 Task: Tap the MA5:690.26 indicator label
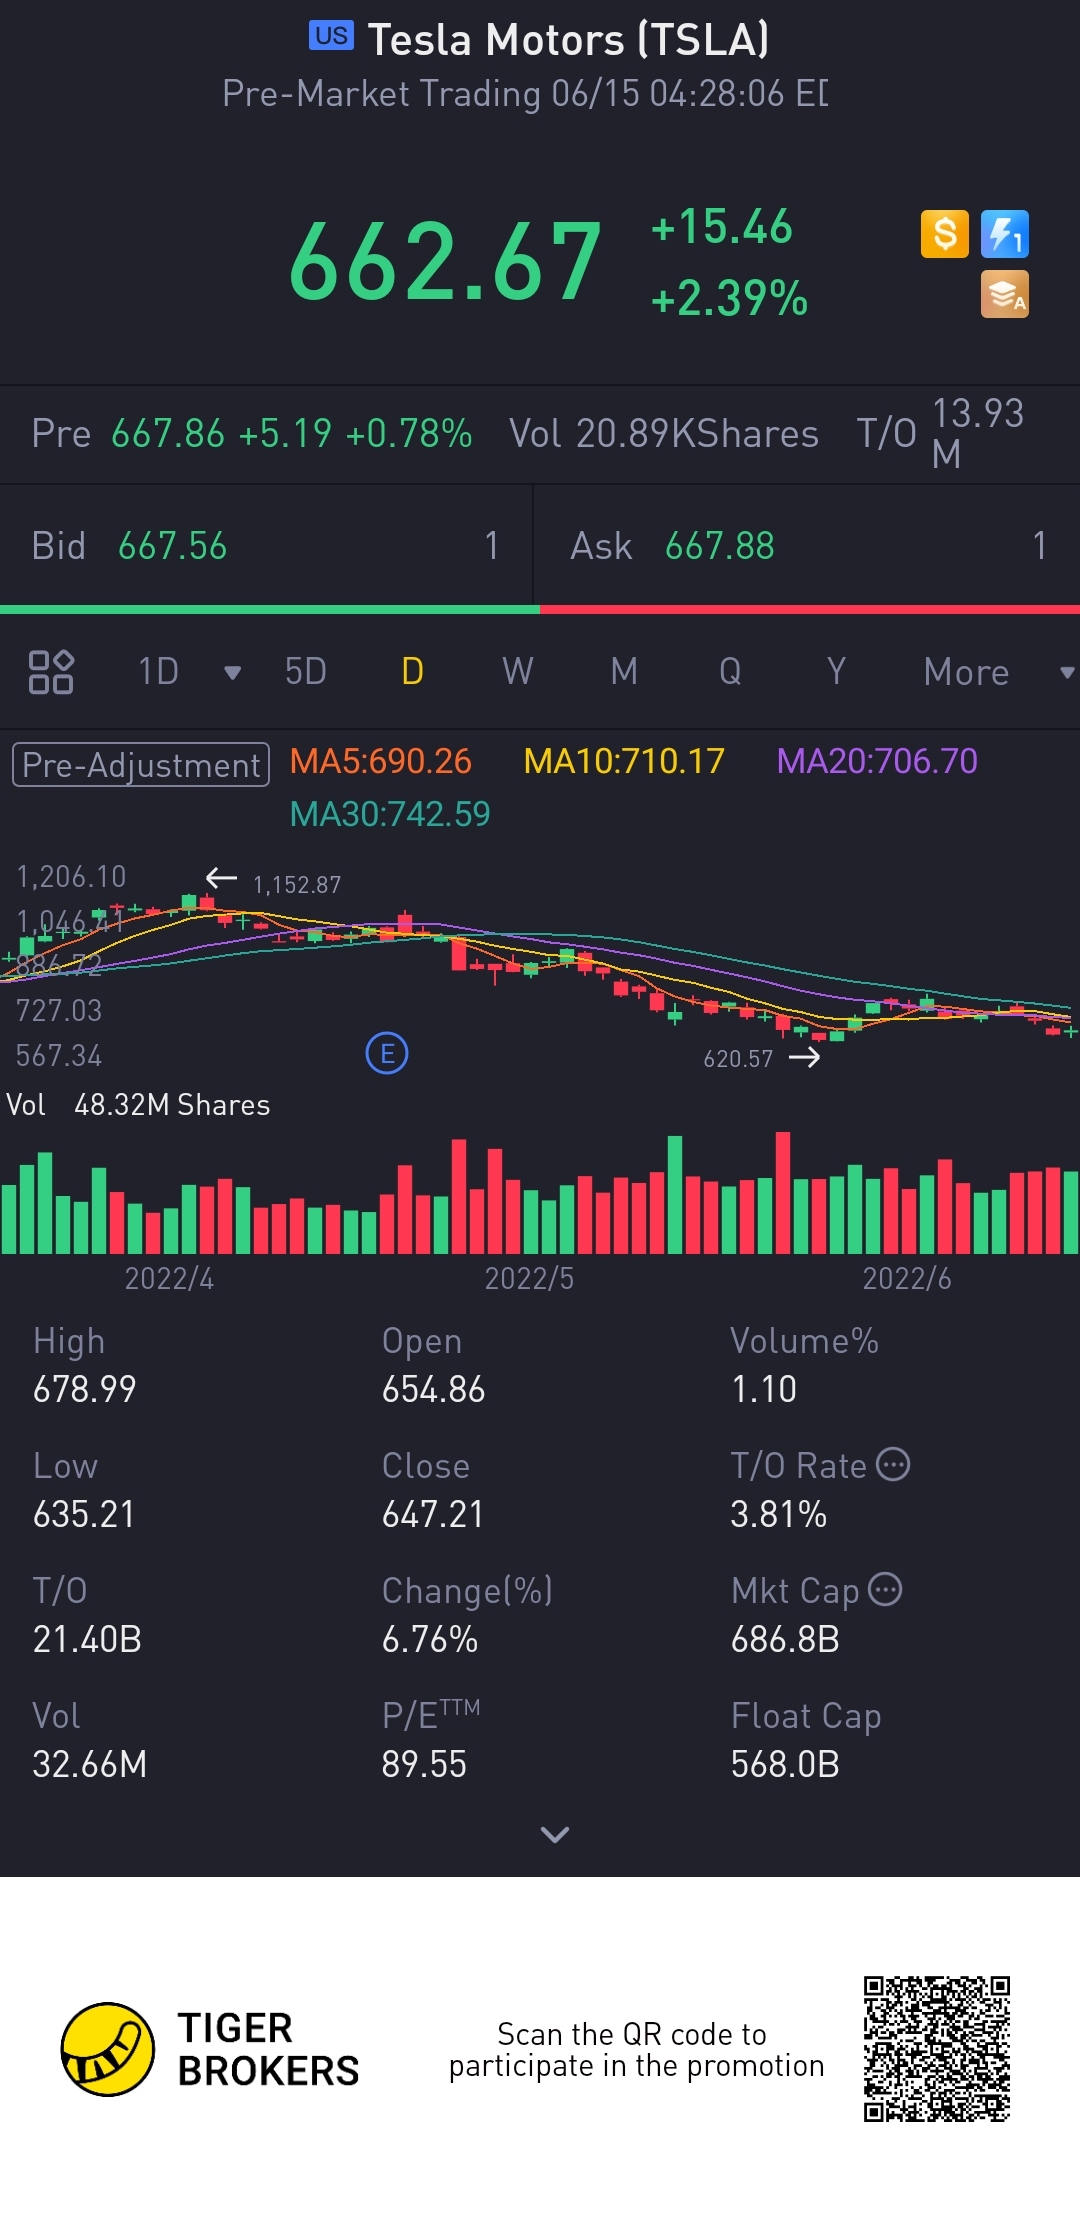coord(380,762)
